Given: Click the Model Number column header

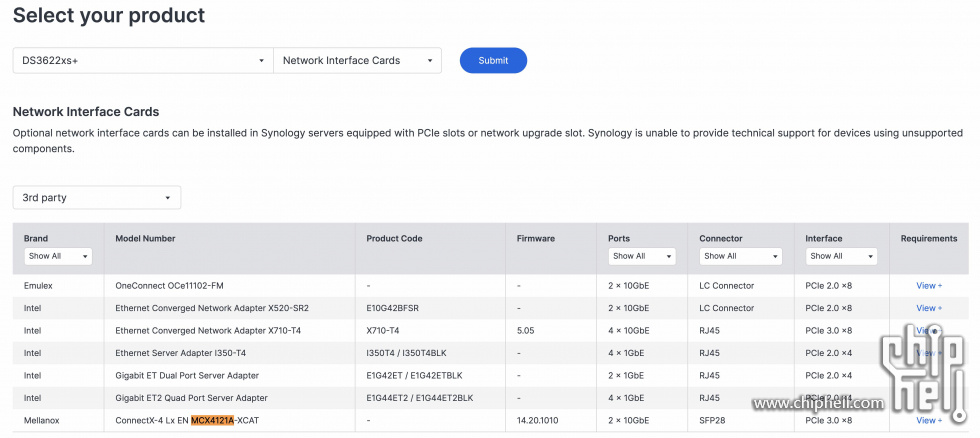Looking at the screenshot, I should tap(145, 239).
